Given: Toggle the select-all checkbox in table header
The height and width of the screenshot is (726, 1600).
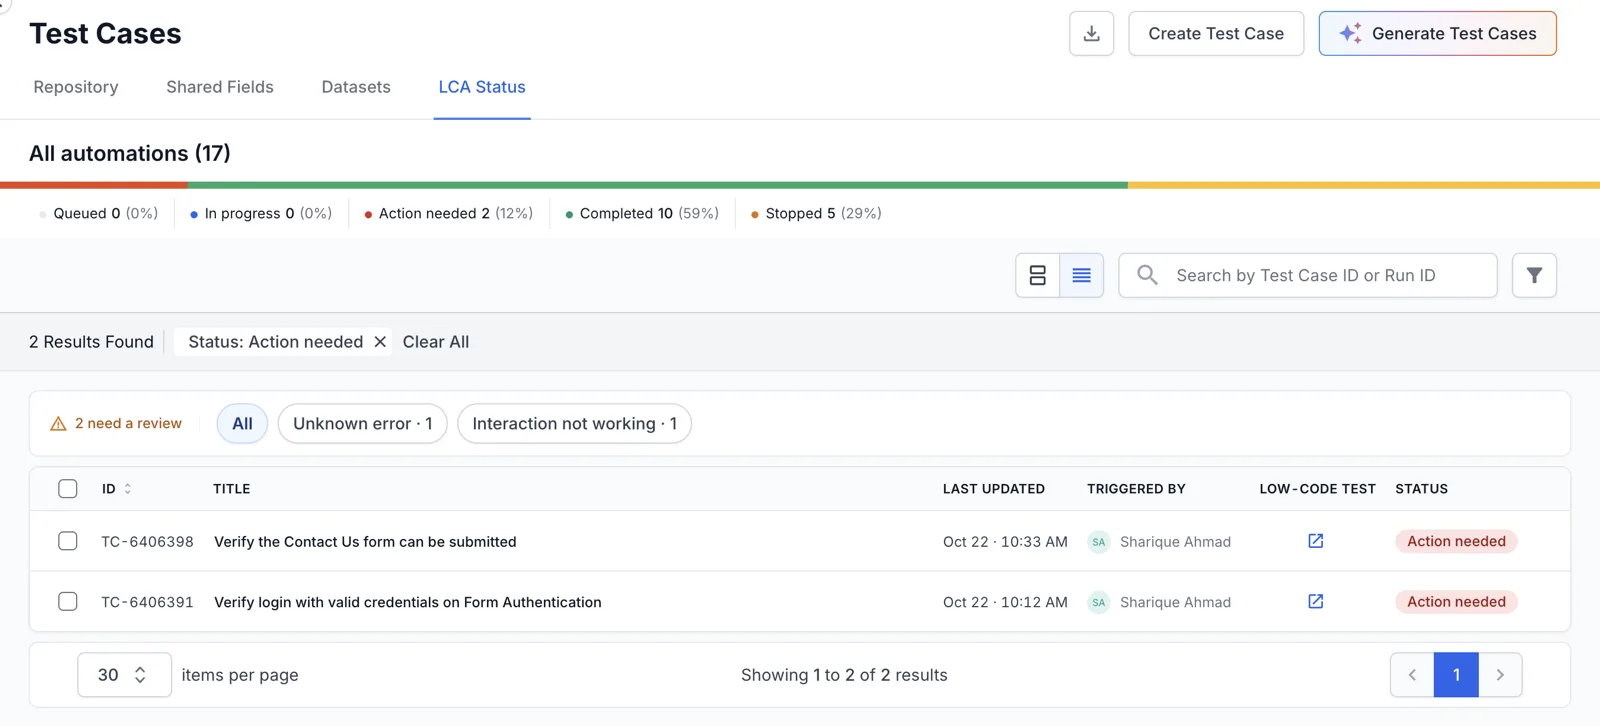Looking at the screenshot, I should [68, 489].
